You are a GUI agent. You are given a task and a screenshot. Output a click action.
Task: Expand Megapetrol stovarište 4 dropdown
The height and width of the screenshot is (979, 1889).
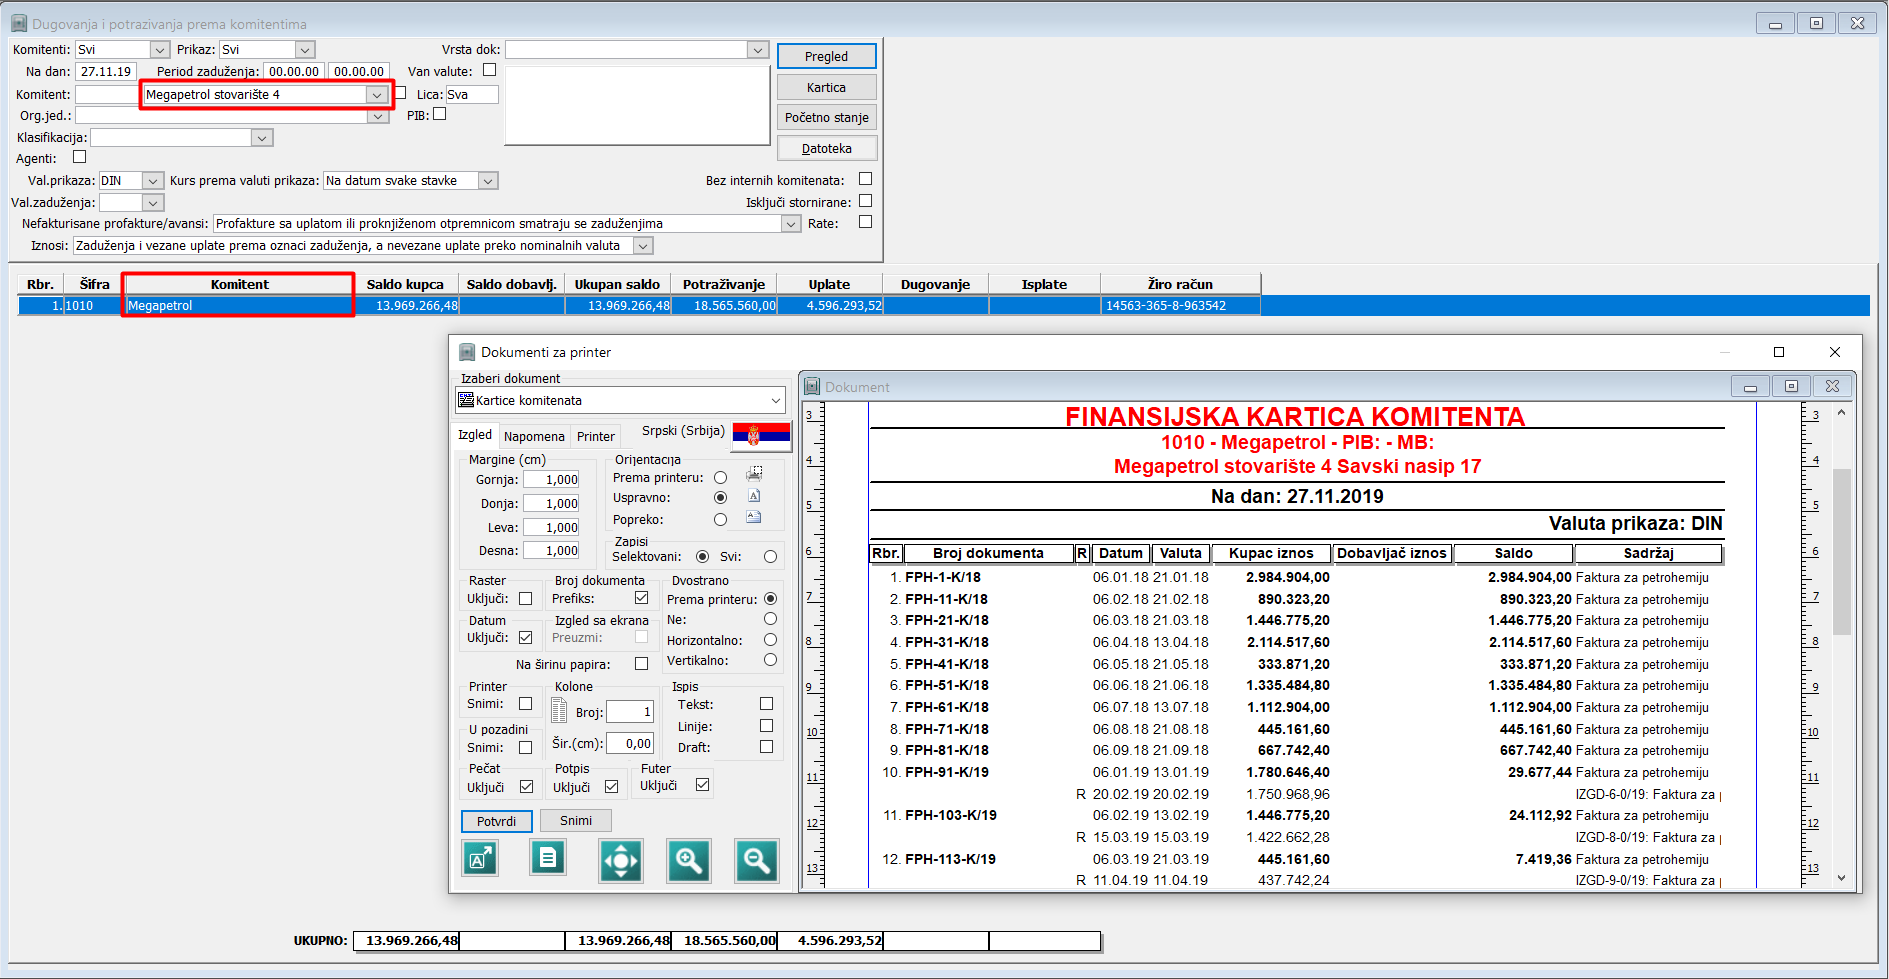[x=376, y=95]
